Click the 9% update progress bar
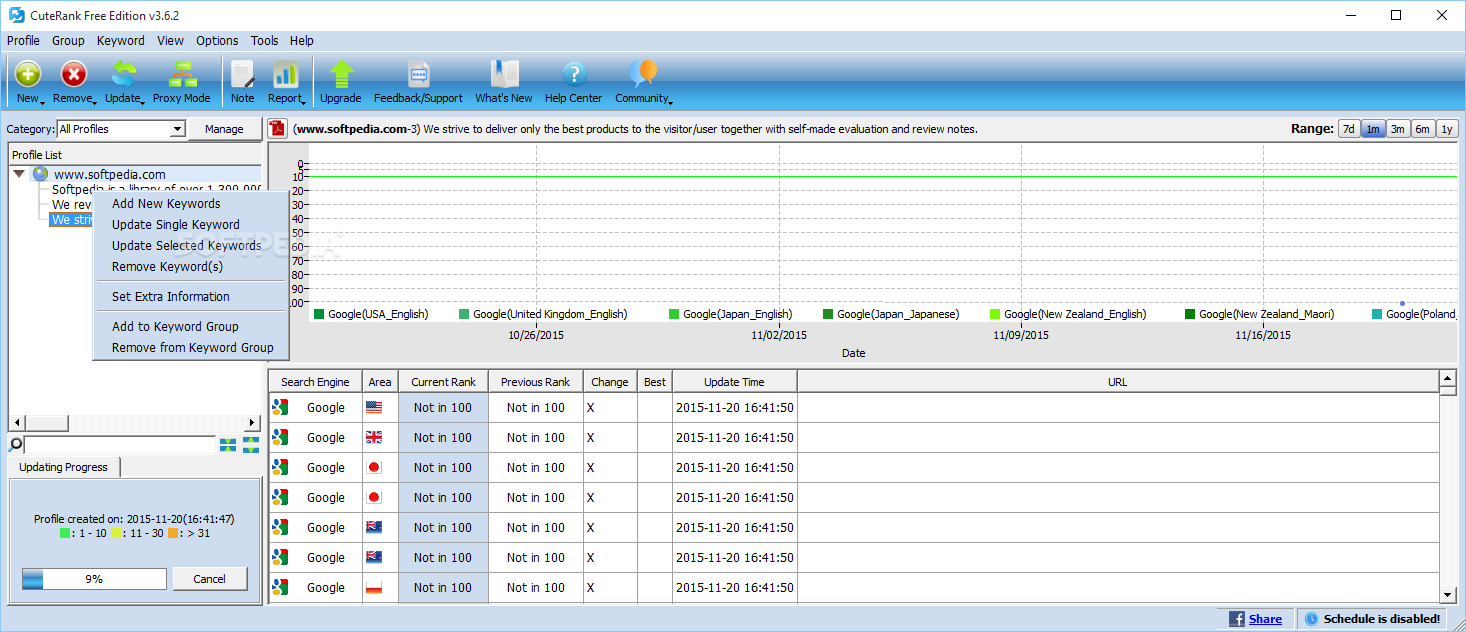1466x632 pixels. [x=94, y=579]
